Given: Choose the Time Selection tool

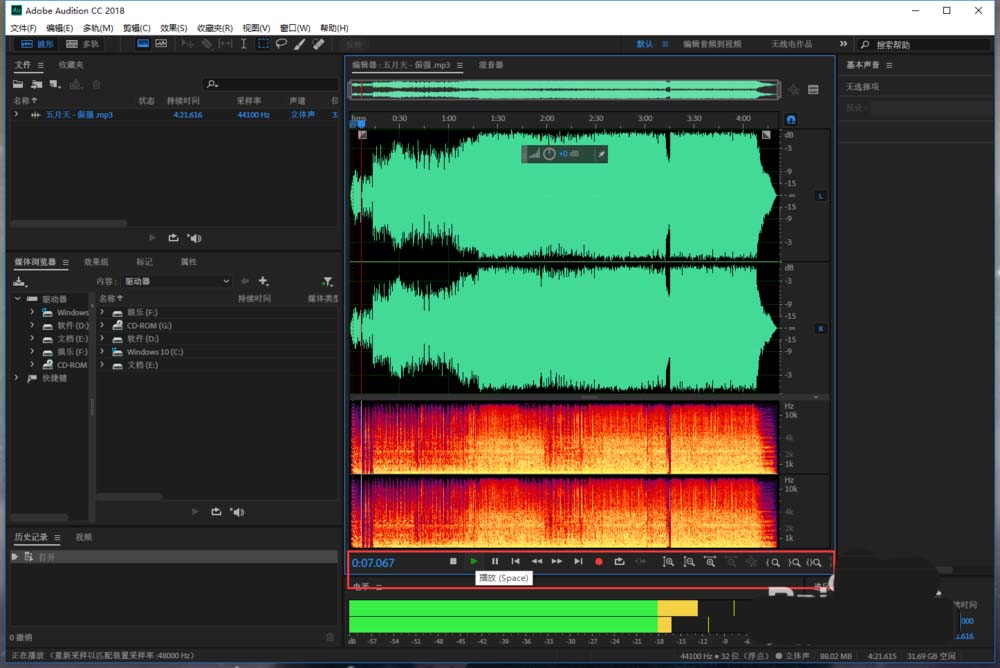Looking at the screenshot, I should coord(244,44).
